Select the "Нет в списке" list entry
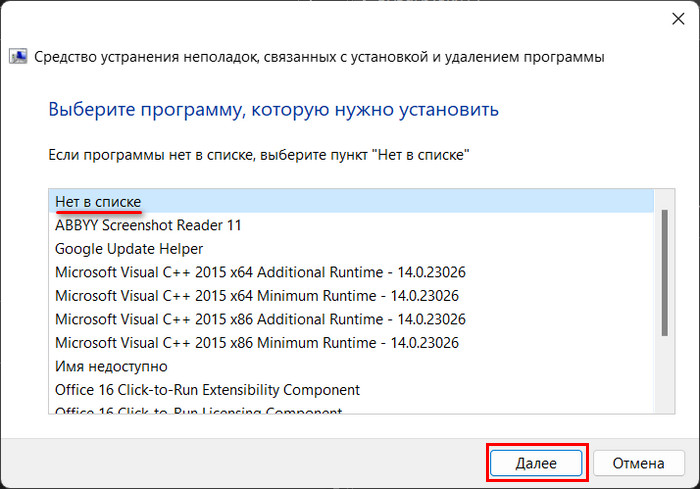Screen dimensions: 700x489 (x=351, y=201)
